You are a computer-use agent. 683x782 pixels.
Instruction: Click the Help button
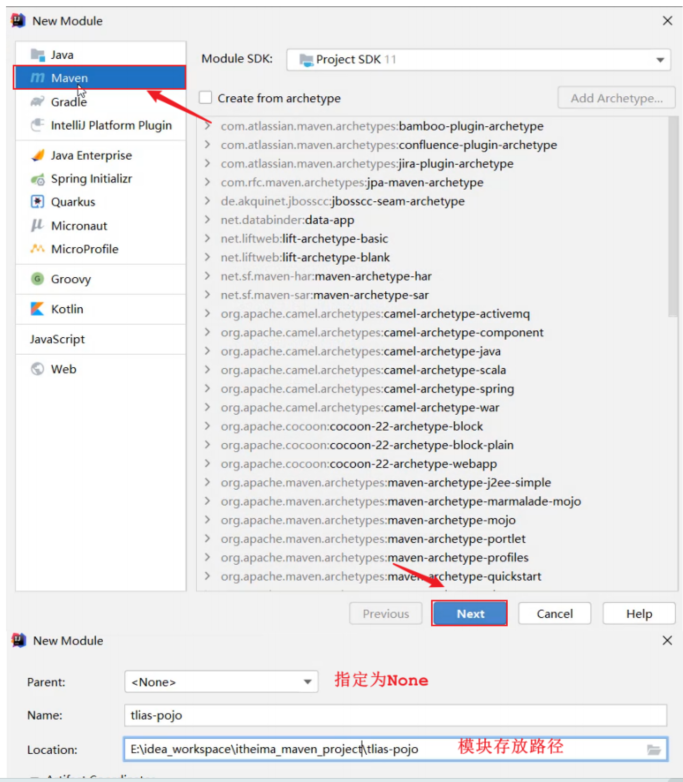click(639, 614)
